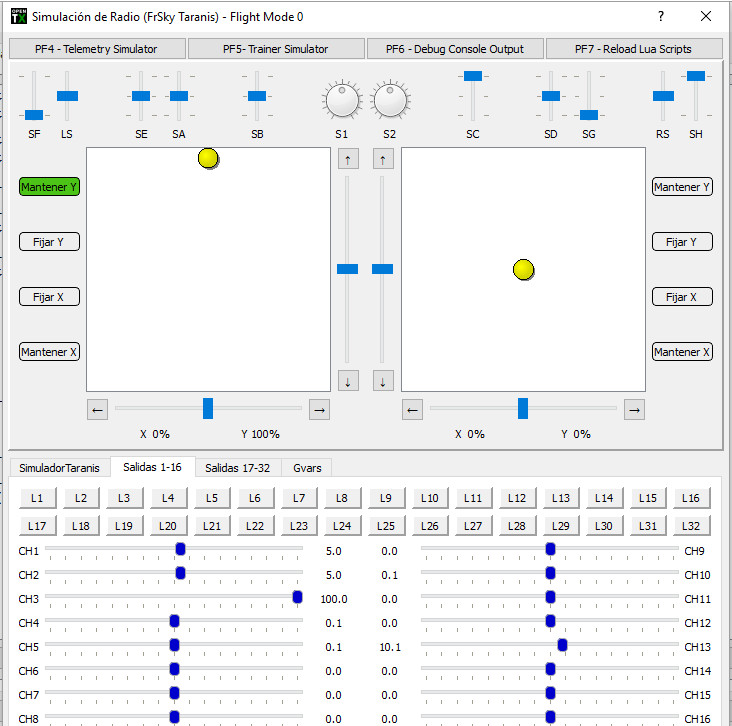Click the S1 rotary knob
This screenshot has width=732, height=726.
coord(342,100)
